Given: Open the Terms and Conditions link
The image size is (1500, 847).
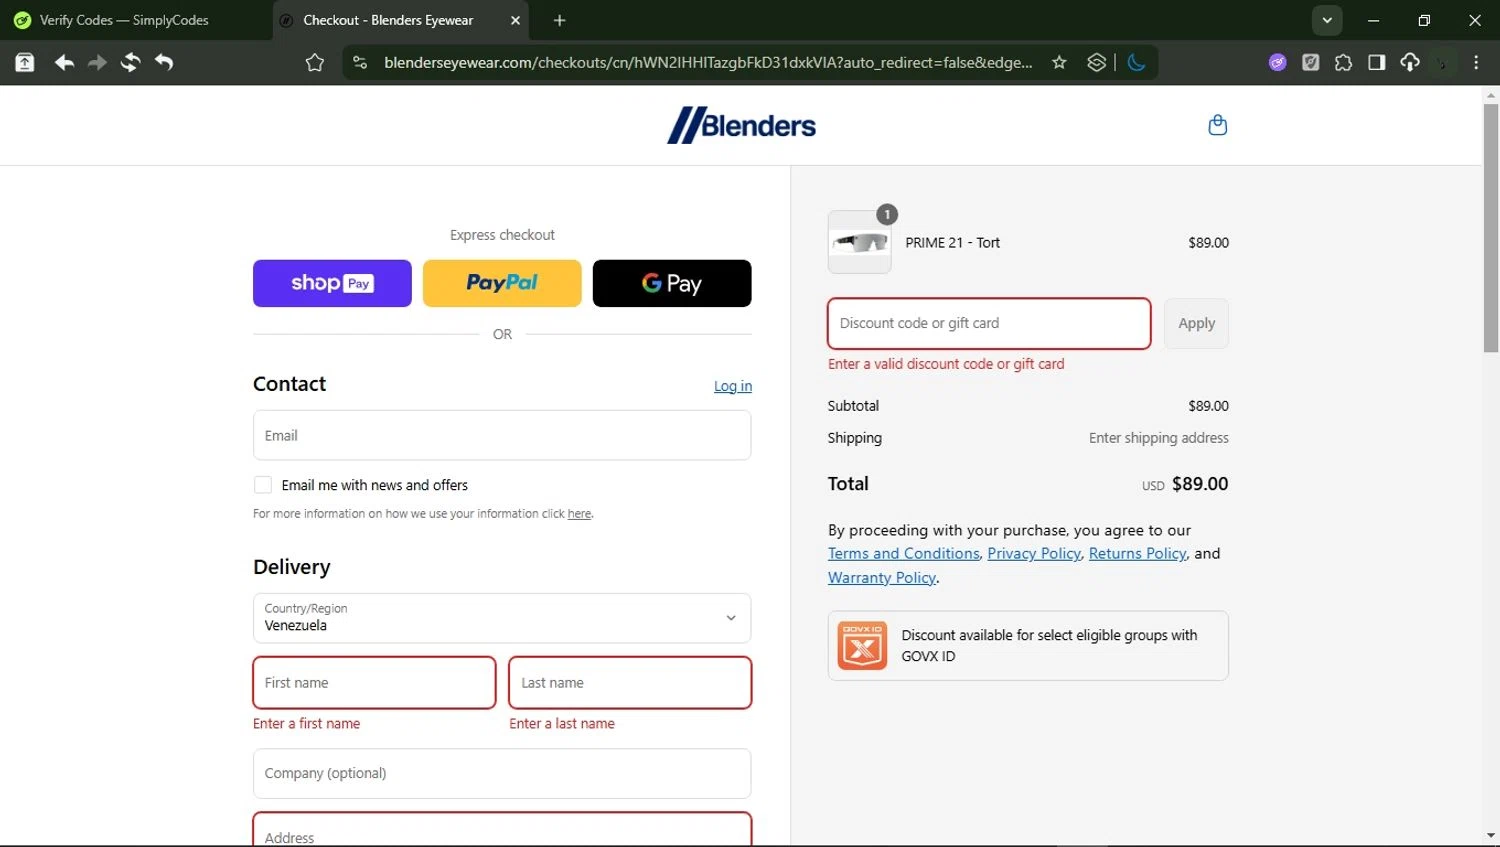Looking at the screenshot, I should [x=904, y=553].
